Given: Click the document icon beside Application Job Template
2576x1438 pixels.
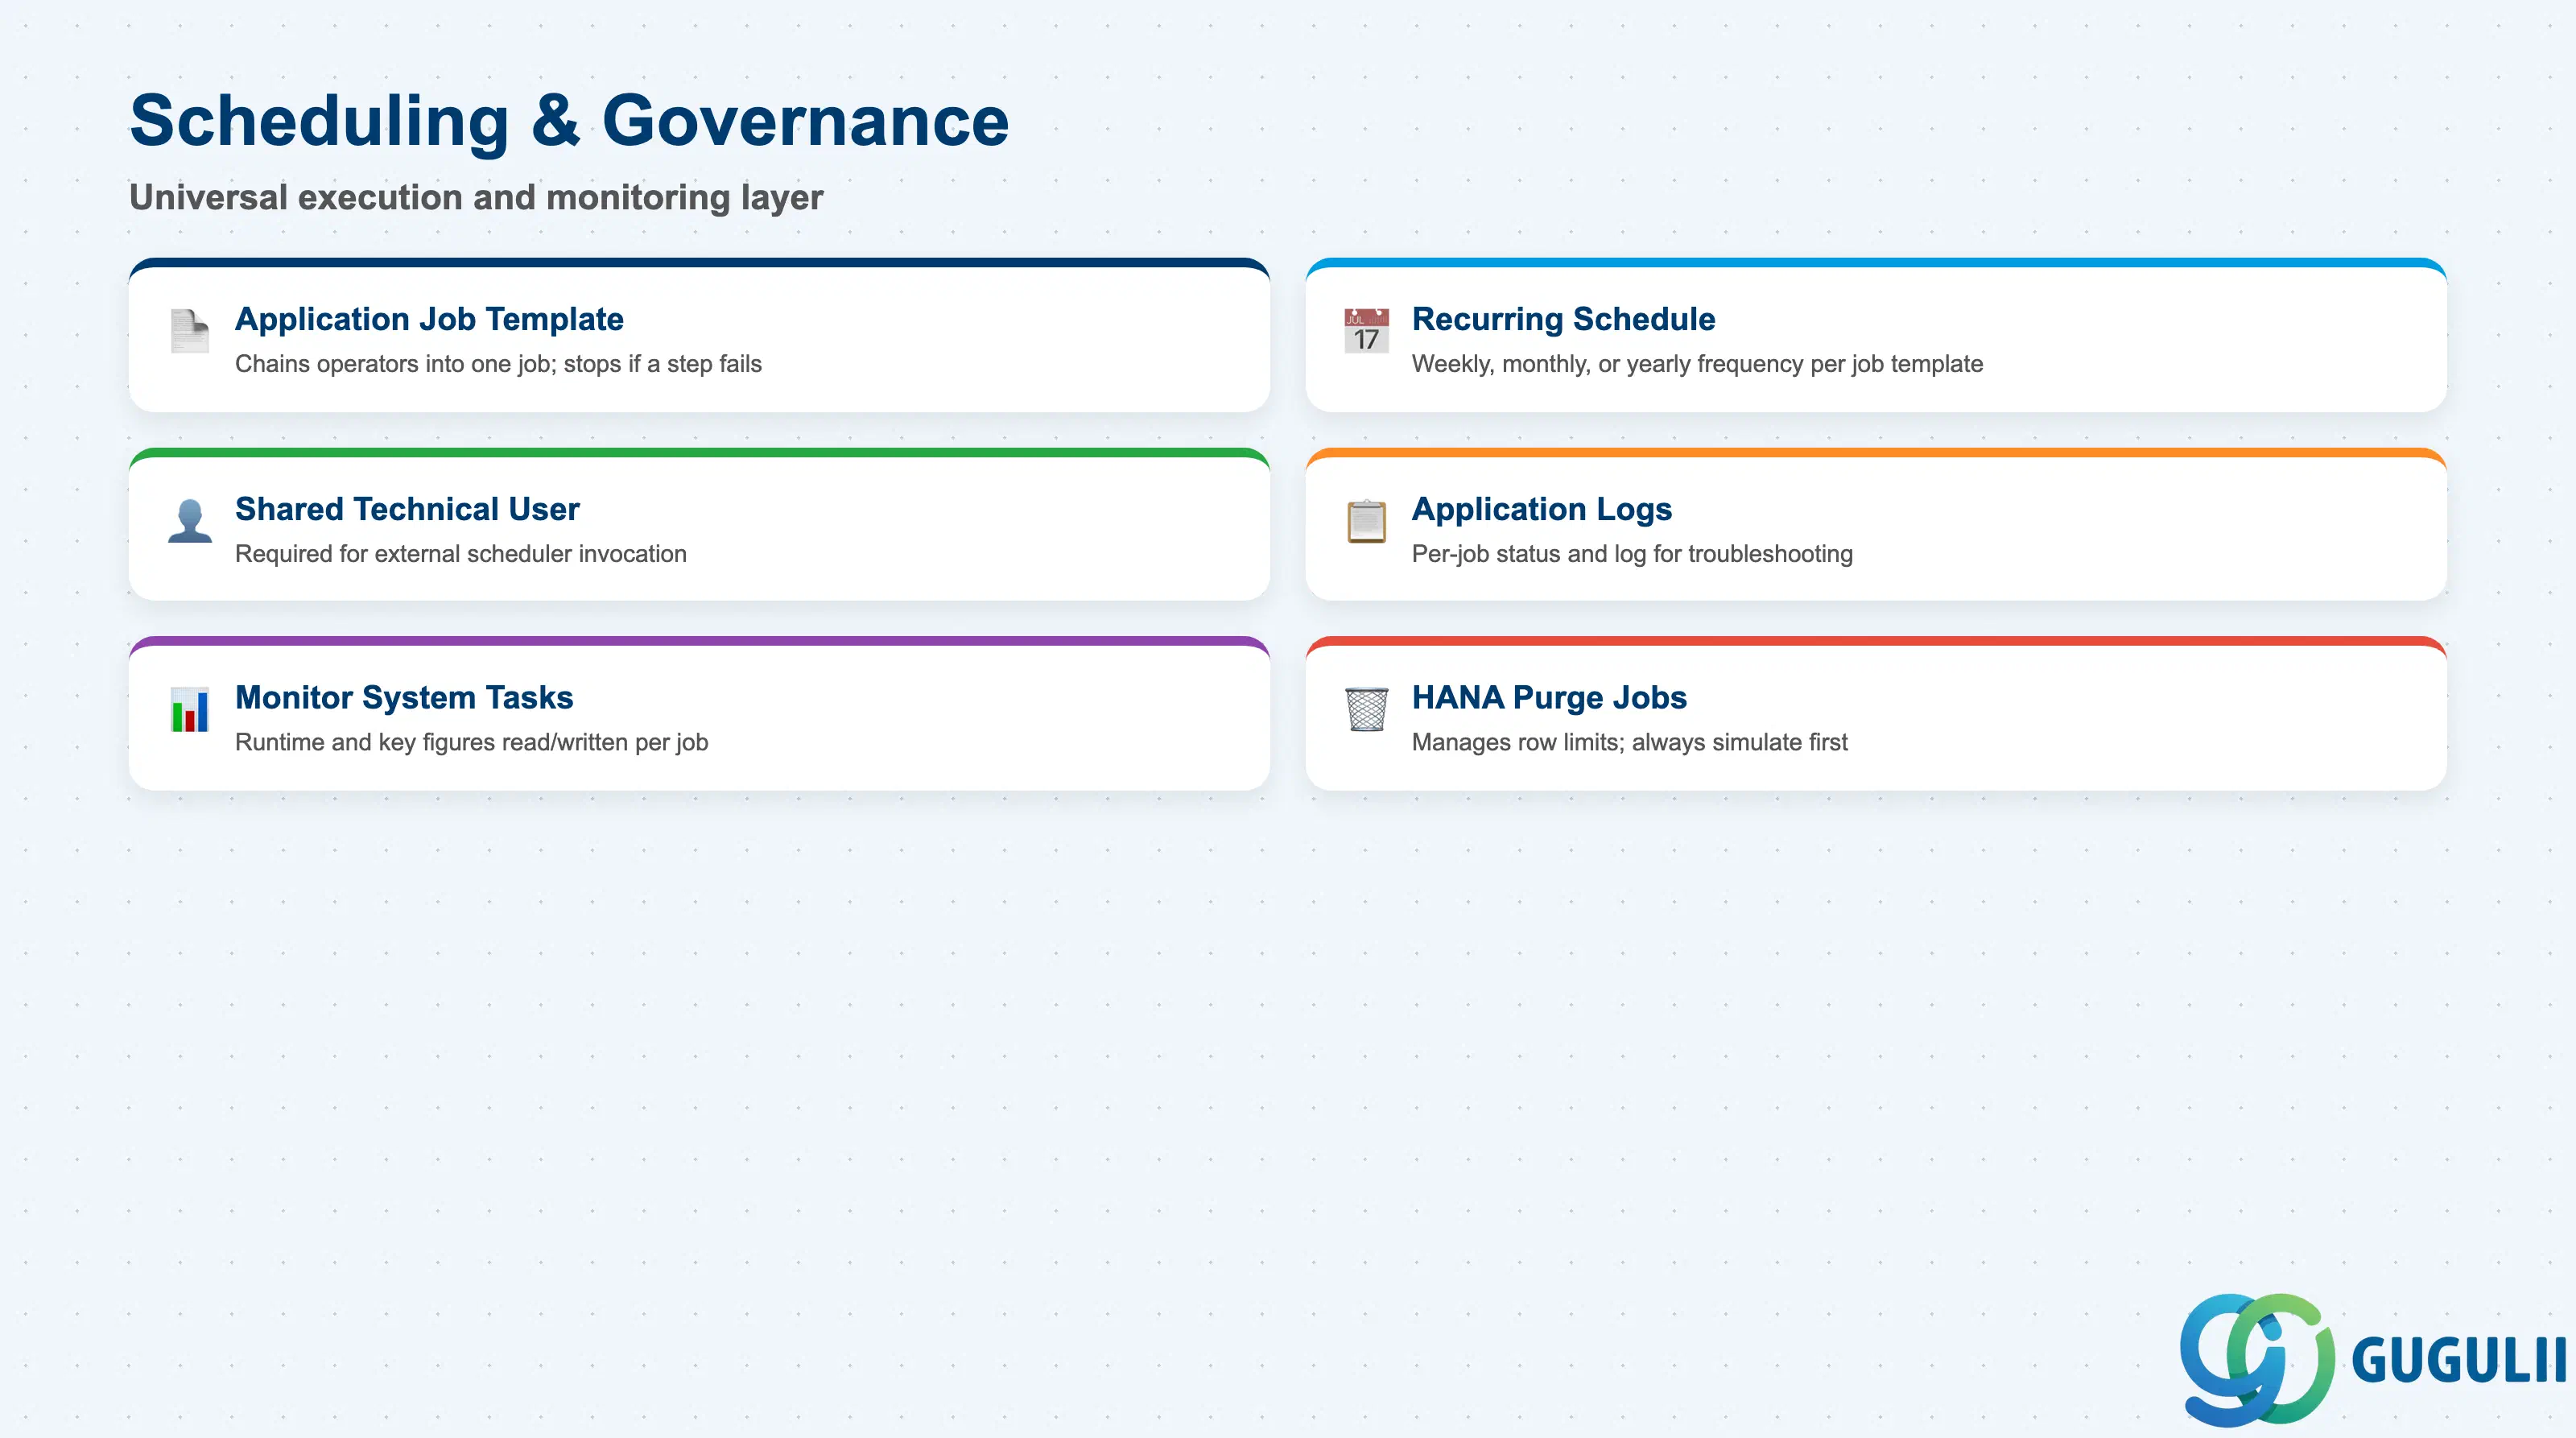Looking at the screenshot, I should point(189,331).
